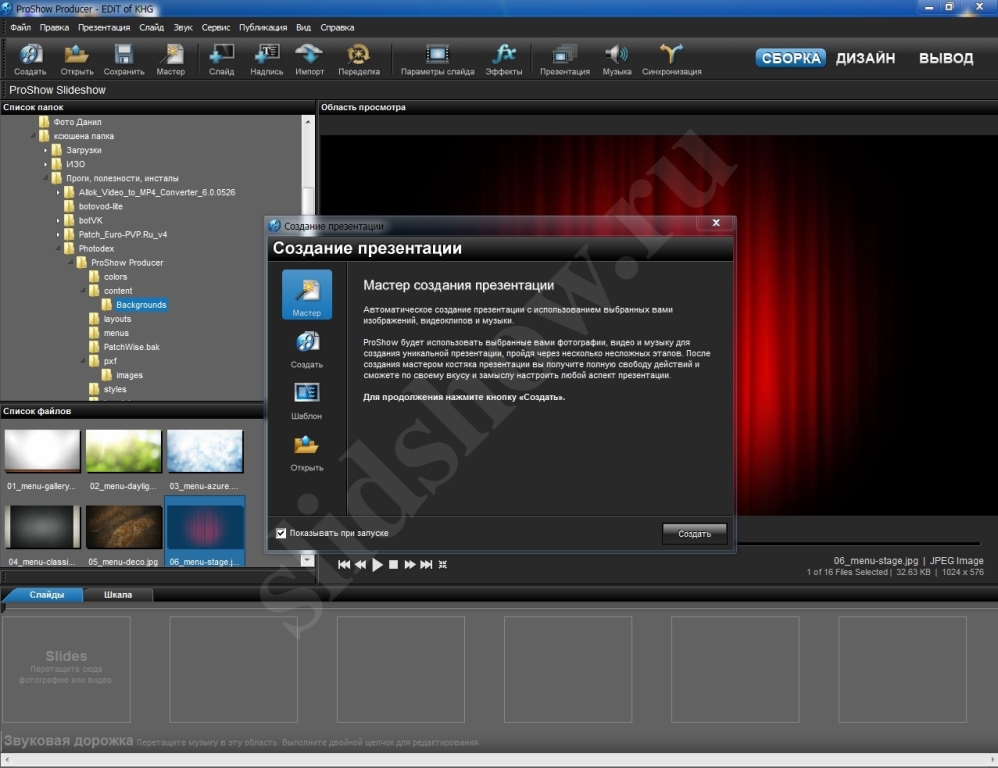Select 03_menu-azure thumbnail
Viewport: 998px width, 768px height.
205,452
